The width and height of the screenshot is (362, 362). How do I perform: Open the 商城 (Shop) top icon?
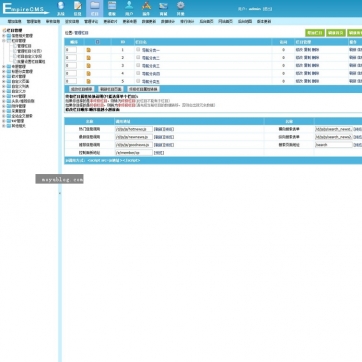163,8
